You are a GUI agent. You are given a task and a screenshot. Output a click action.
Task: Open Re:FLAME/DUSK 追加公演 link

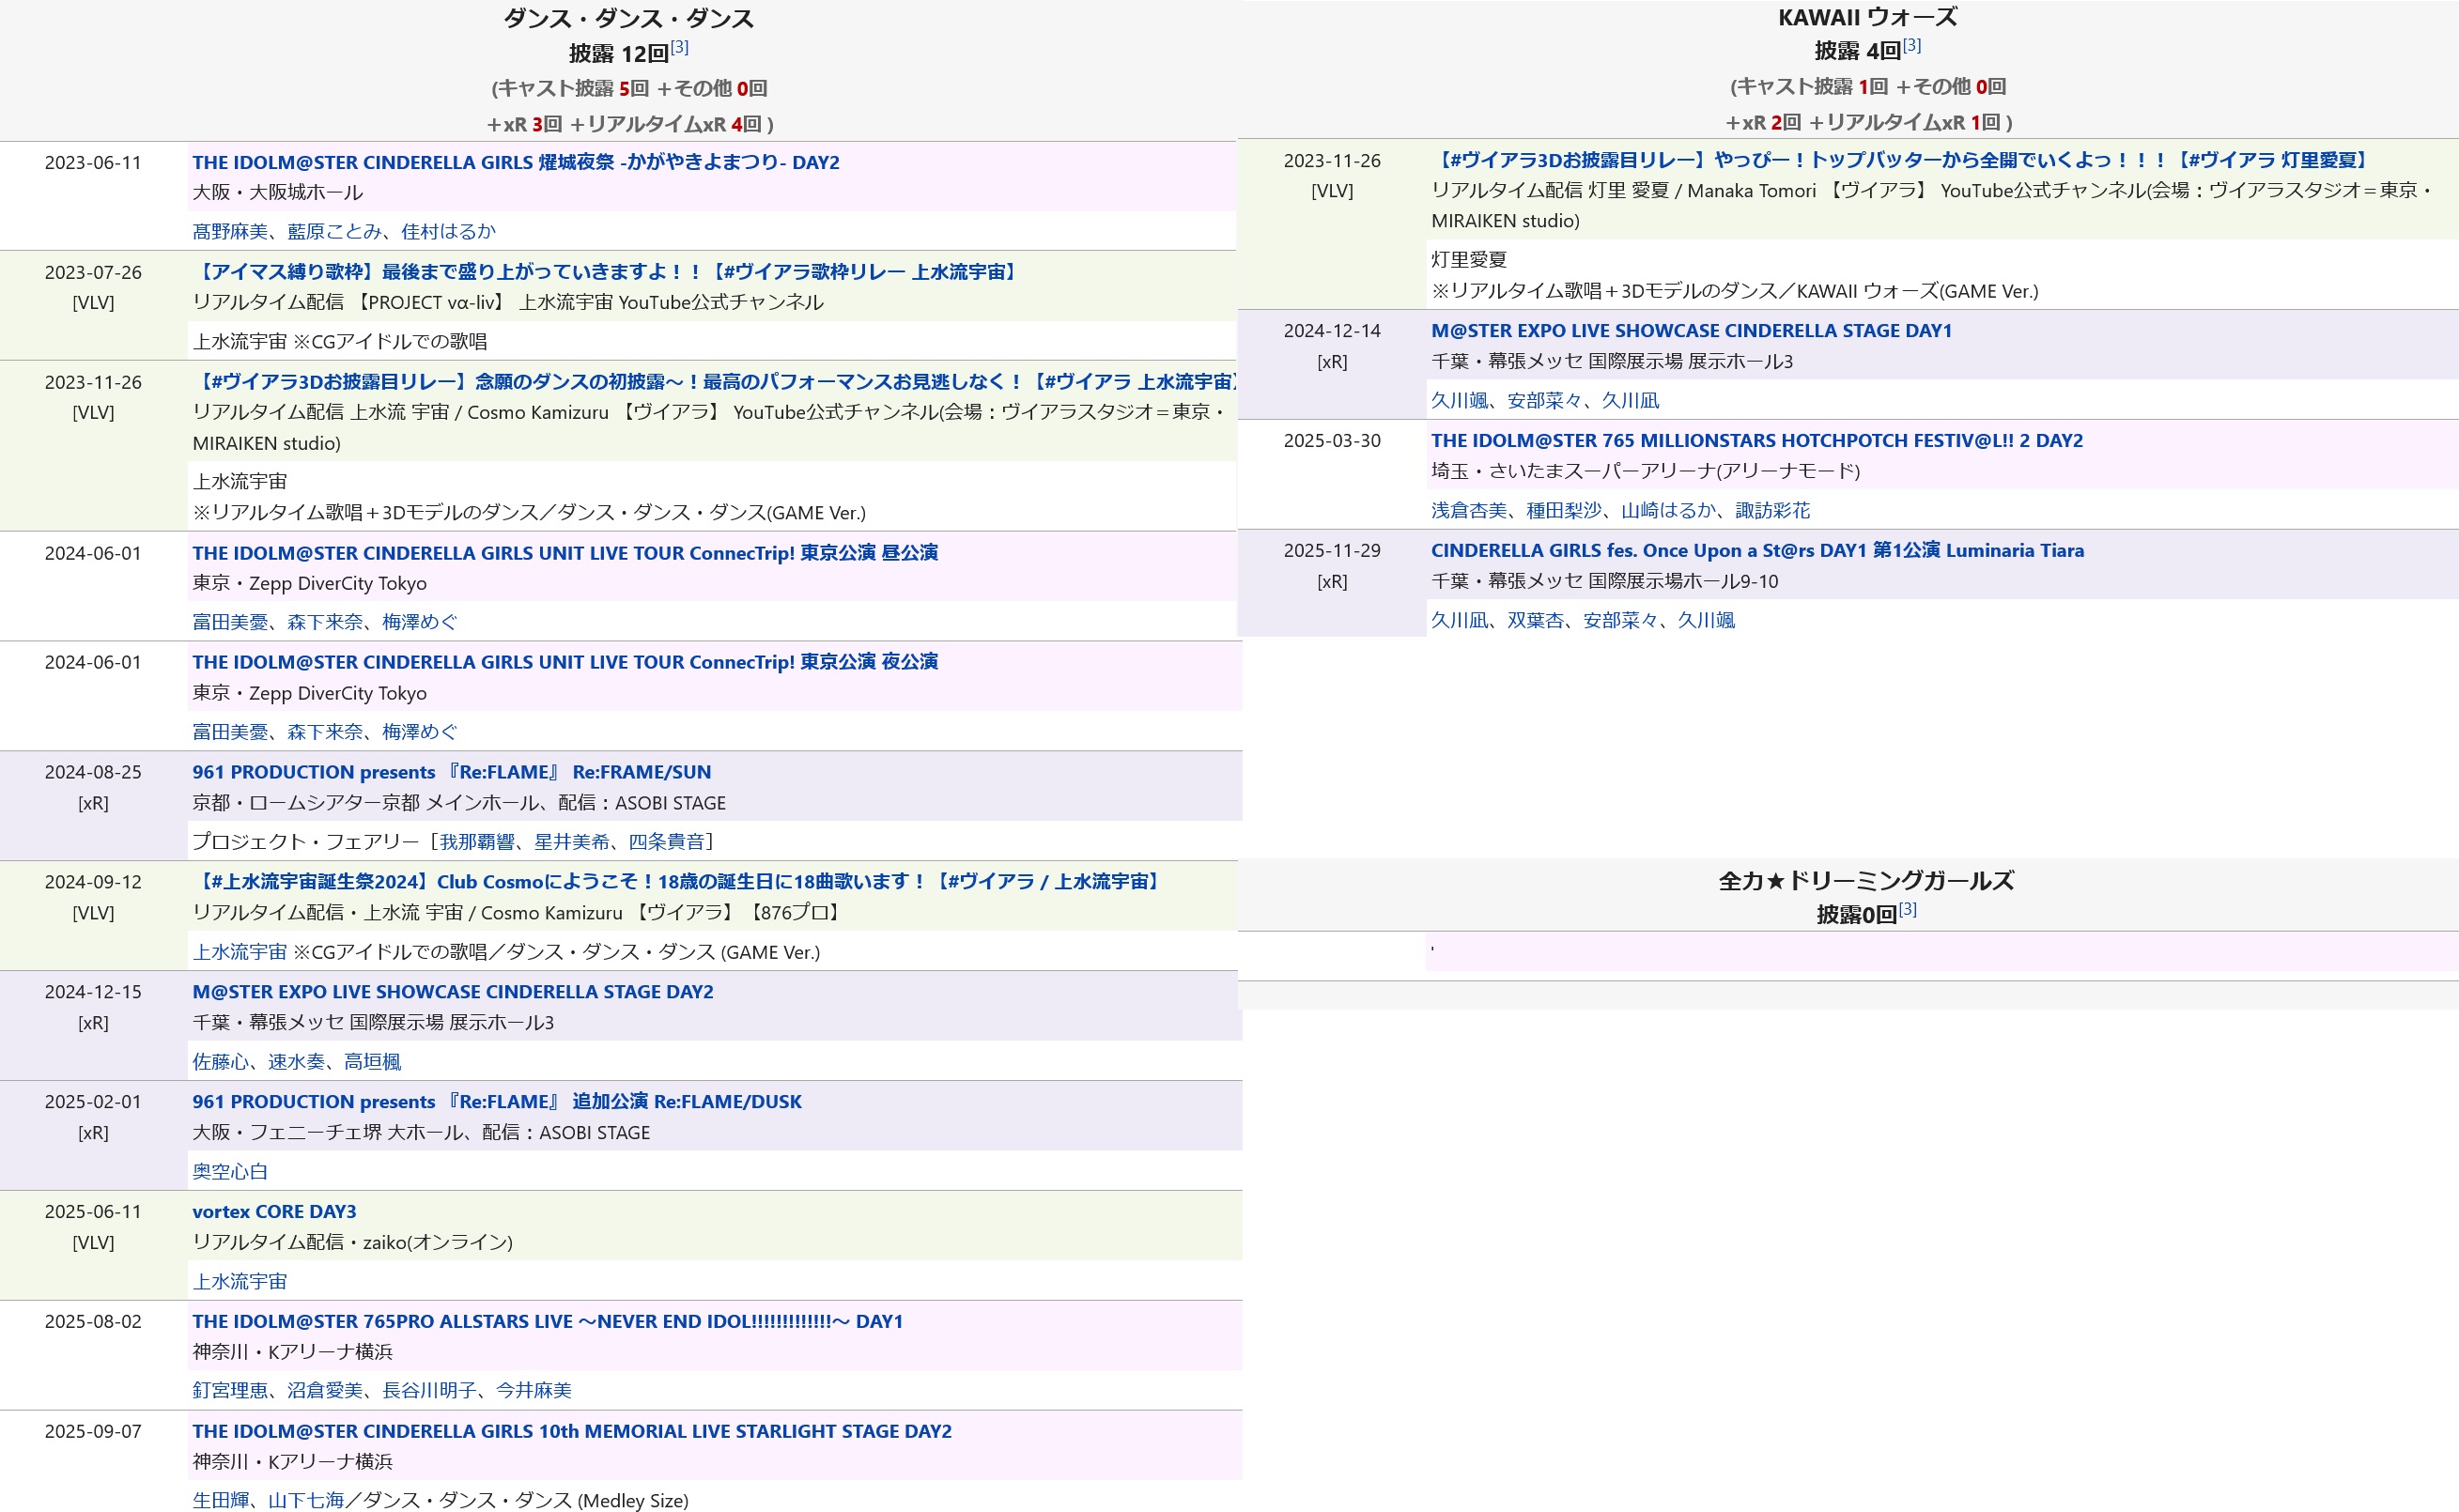pos(497,1102)
